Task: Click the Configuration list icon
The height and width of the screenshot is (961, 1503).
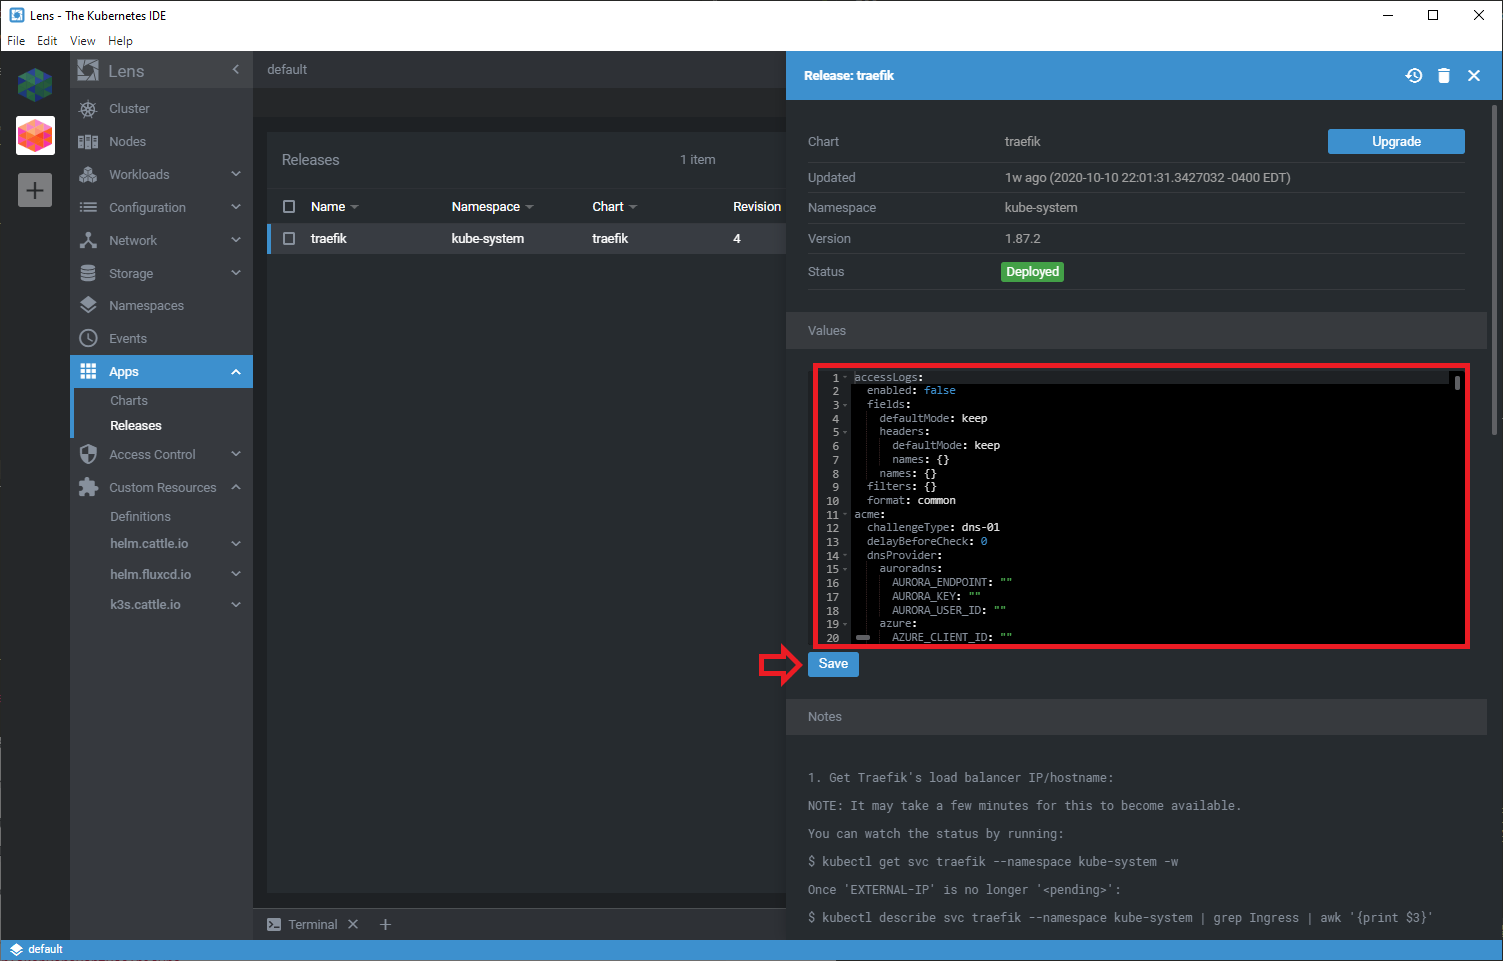Action: pyautogui.click(x=88, y=208)
